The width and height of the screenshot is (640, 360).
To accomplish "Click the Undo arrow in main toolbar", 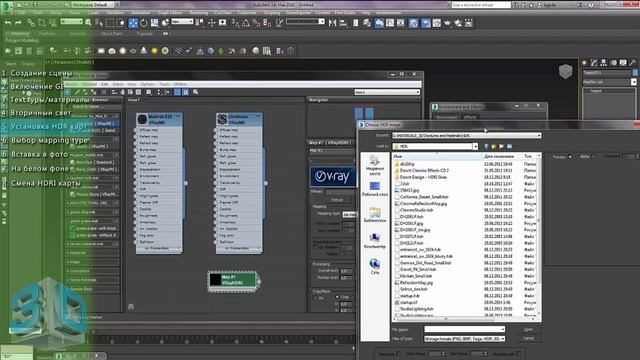I will (8, 23).
